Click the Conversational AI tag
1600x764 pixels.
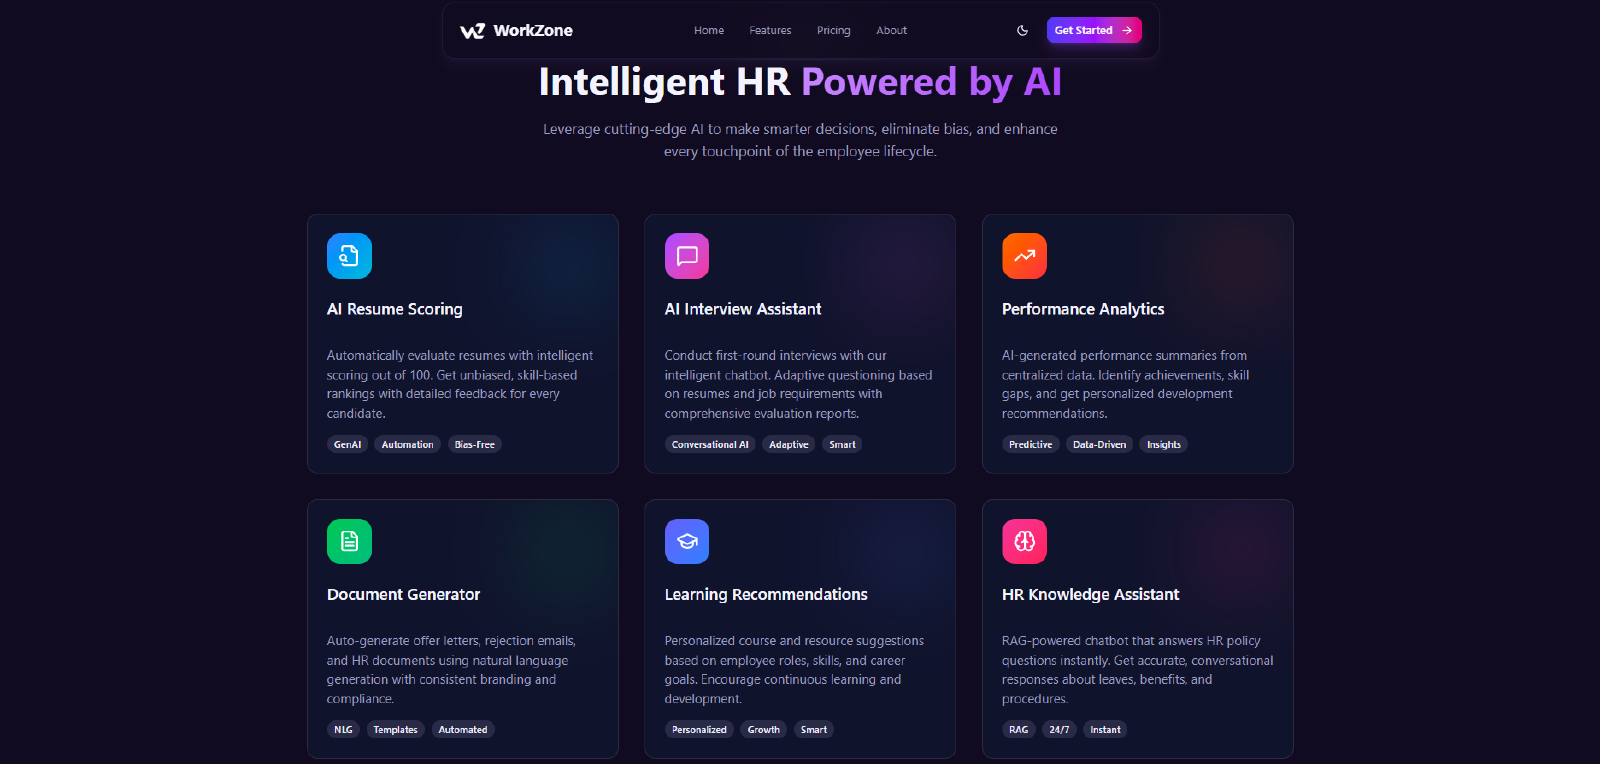[710, 445]
